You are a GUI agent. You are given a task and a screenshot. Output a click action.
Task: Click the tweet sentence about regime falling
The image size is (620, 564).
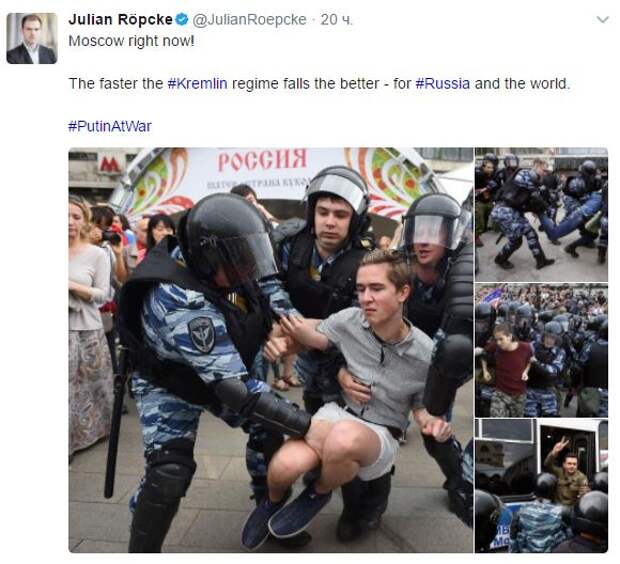(319, 83)
